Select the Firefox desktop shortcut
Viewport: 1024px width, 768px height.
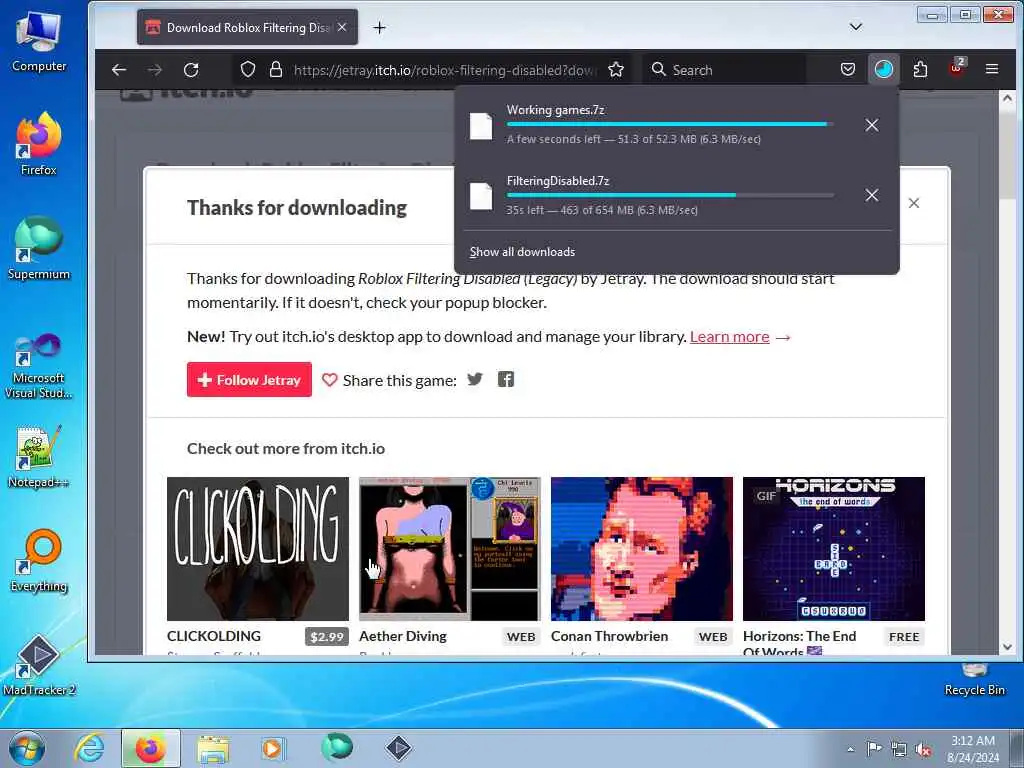(39, 144)
